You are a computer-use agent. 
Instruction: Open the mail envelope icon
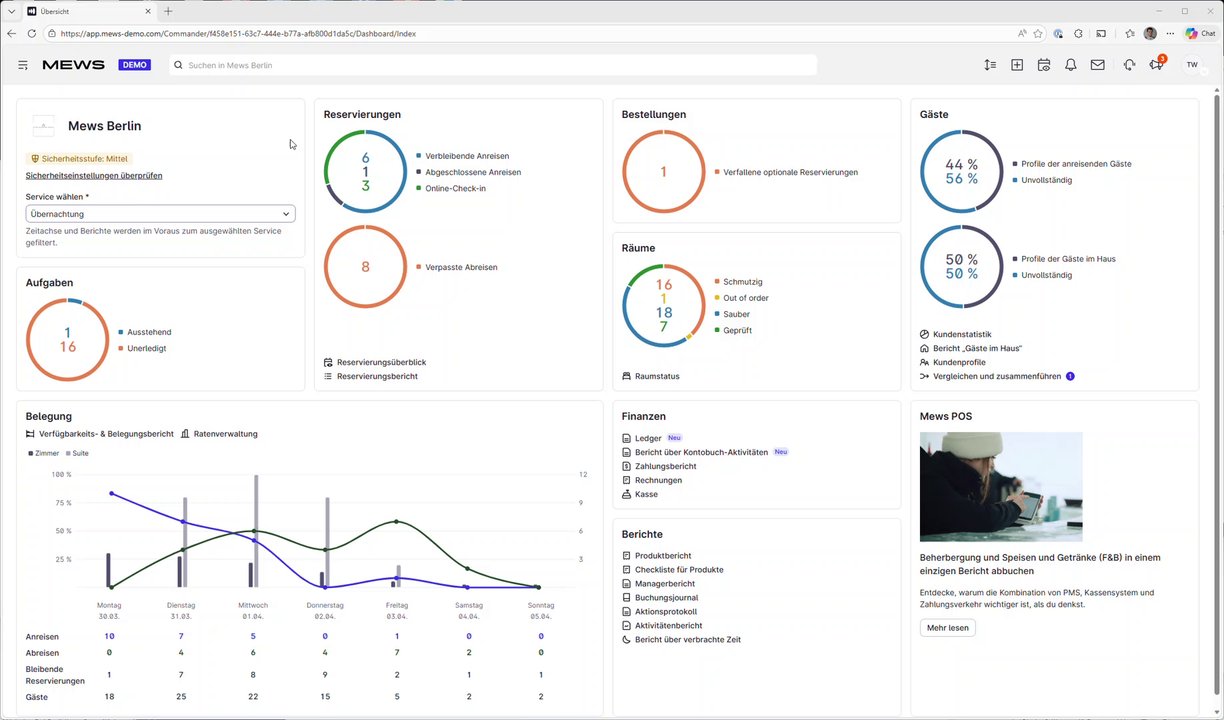point(1097,65)
